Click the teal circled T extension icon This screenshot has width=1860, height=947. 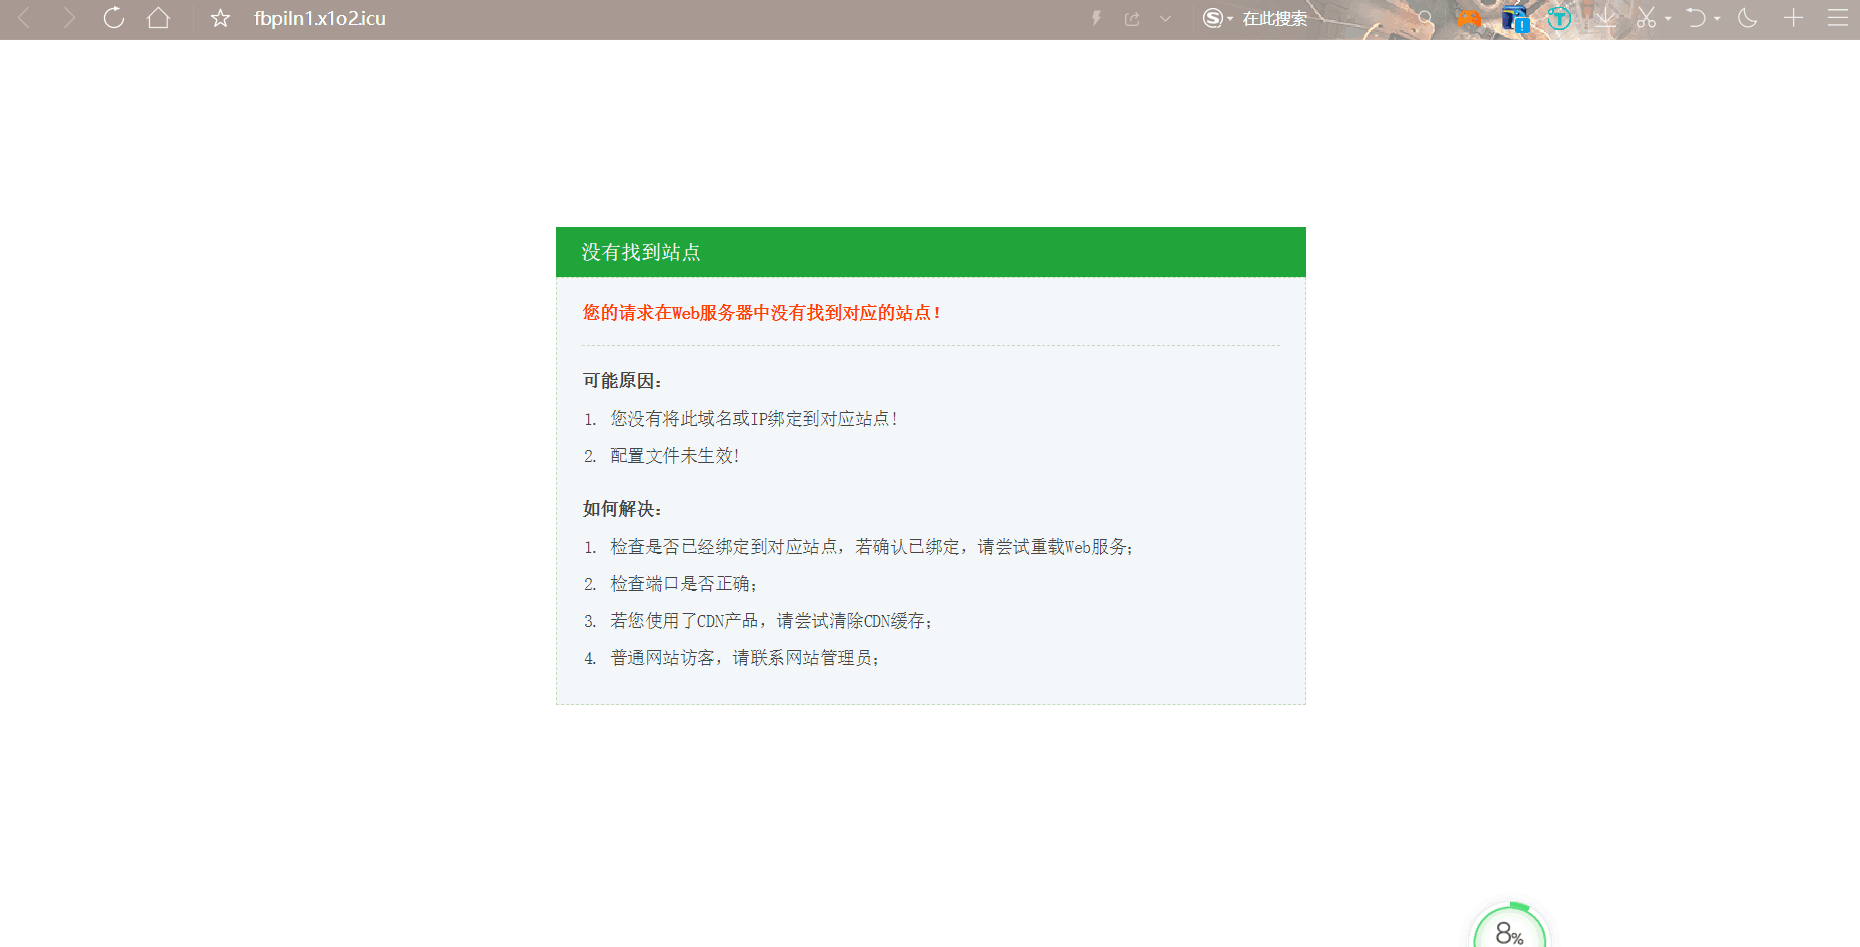(x=1559, y=18)
